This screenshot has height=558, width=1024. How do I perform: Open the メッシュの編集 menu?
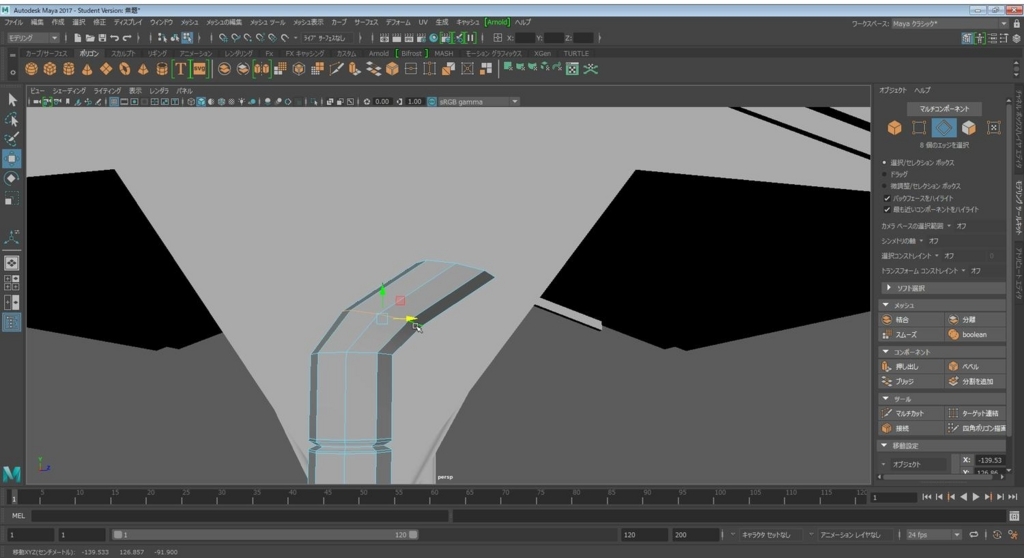pos(224,22)
